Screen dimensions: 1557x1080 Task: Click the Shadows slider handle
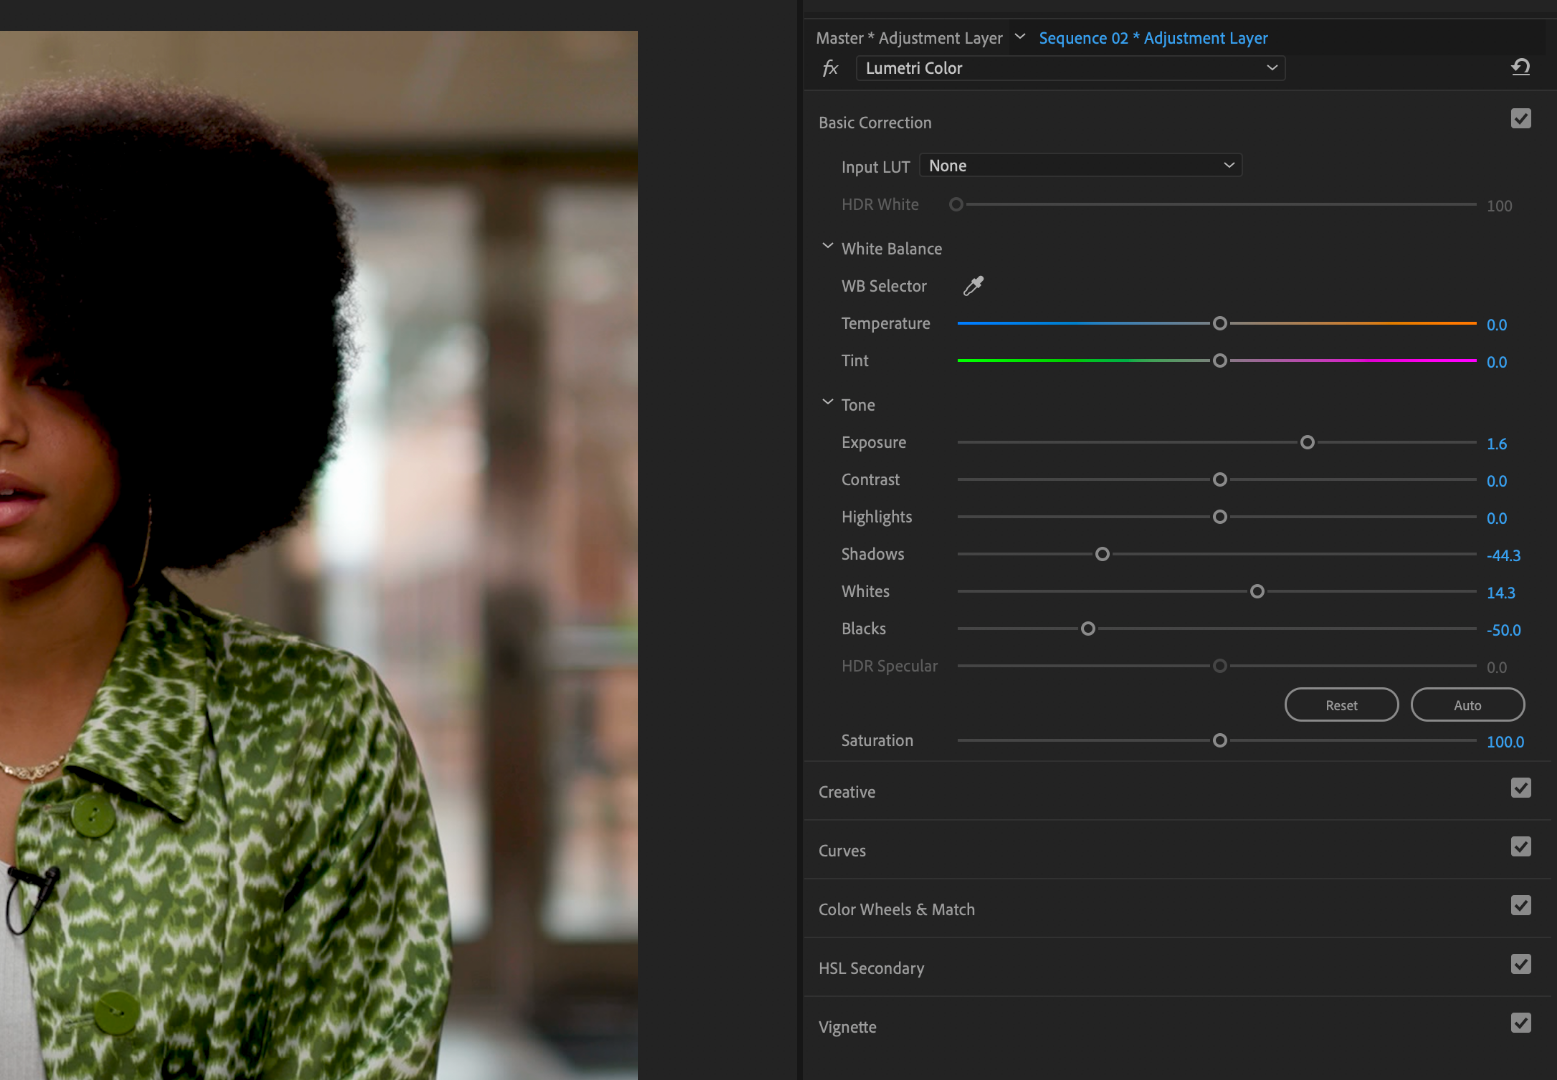1102,554
